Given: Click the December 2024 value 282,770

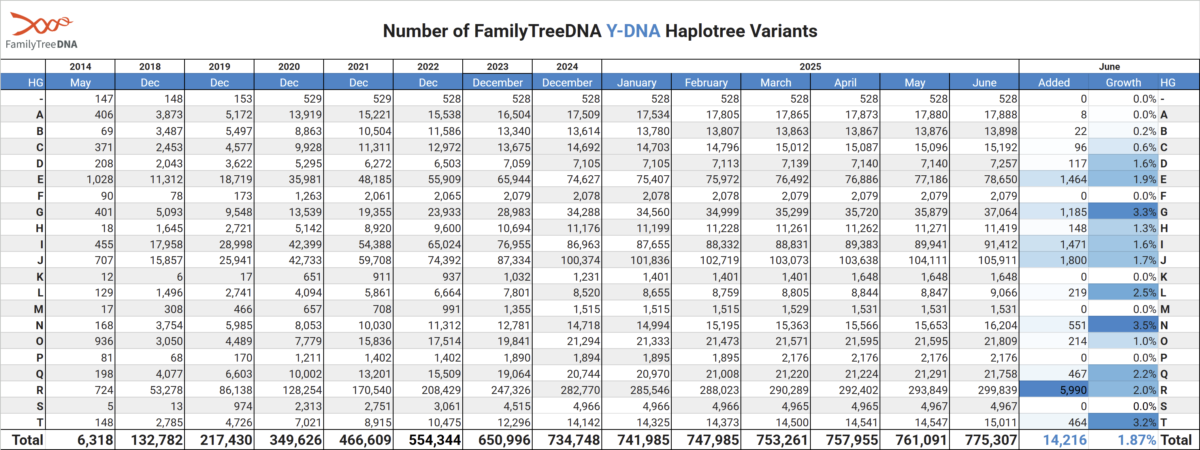Looking at the screenshot, I should 580,389.
